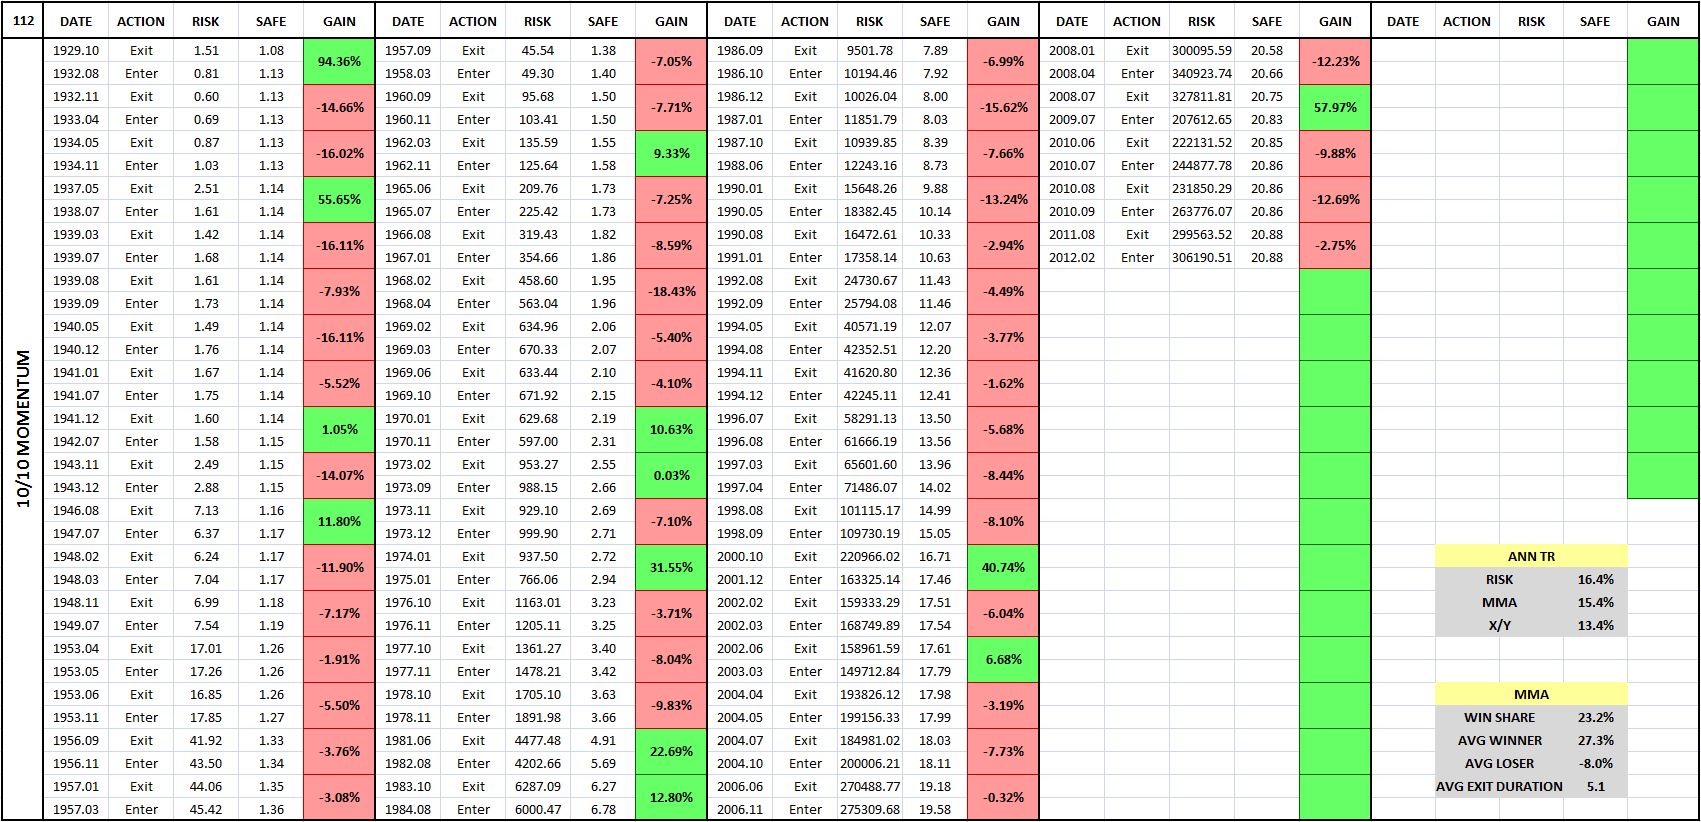Click the 11.80% gain cell
Screen dimensions: 1701x822
coord(339,522)
